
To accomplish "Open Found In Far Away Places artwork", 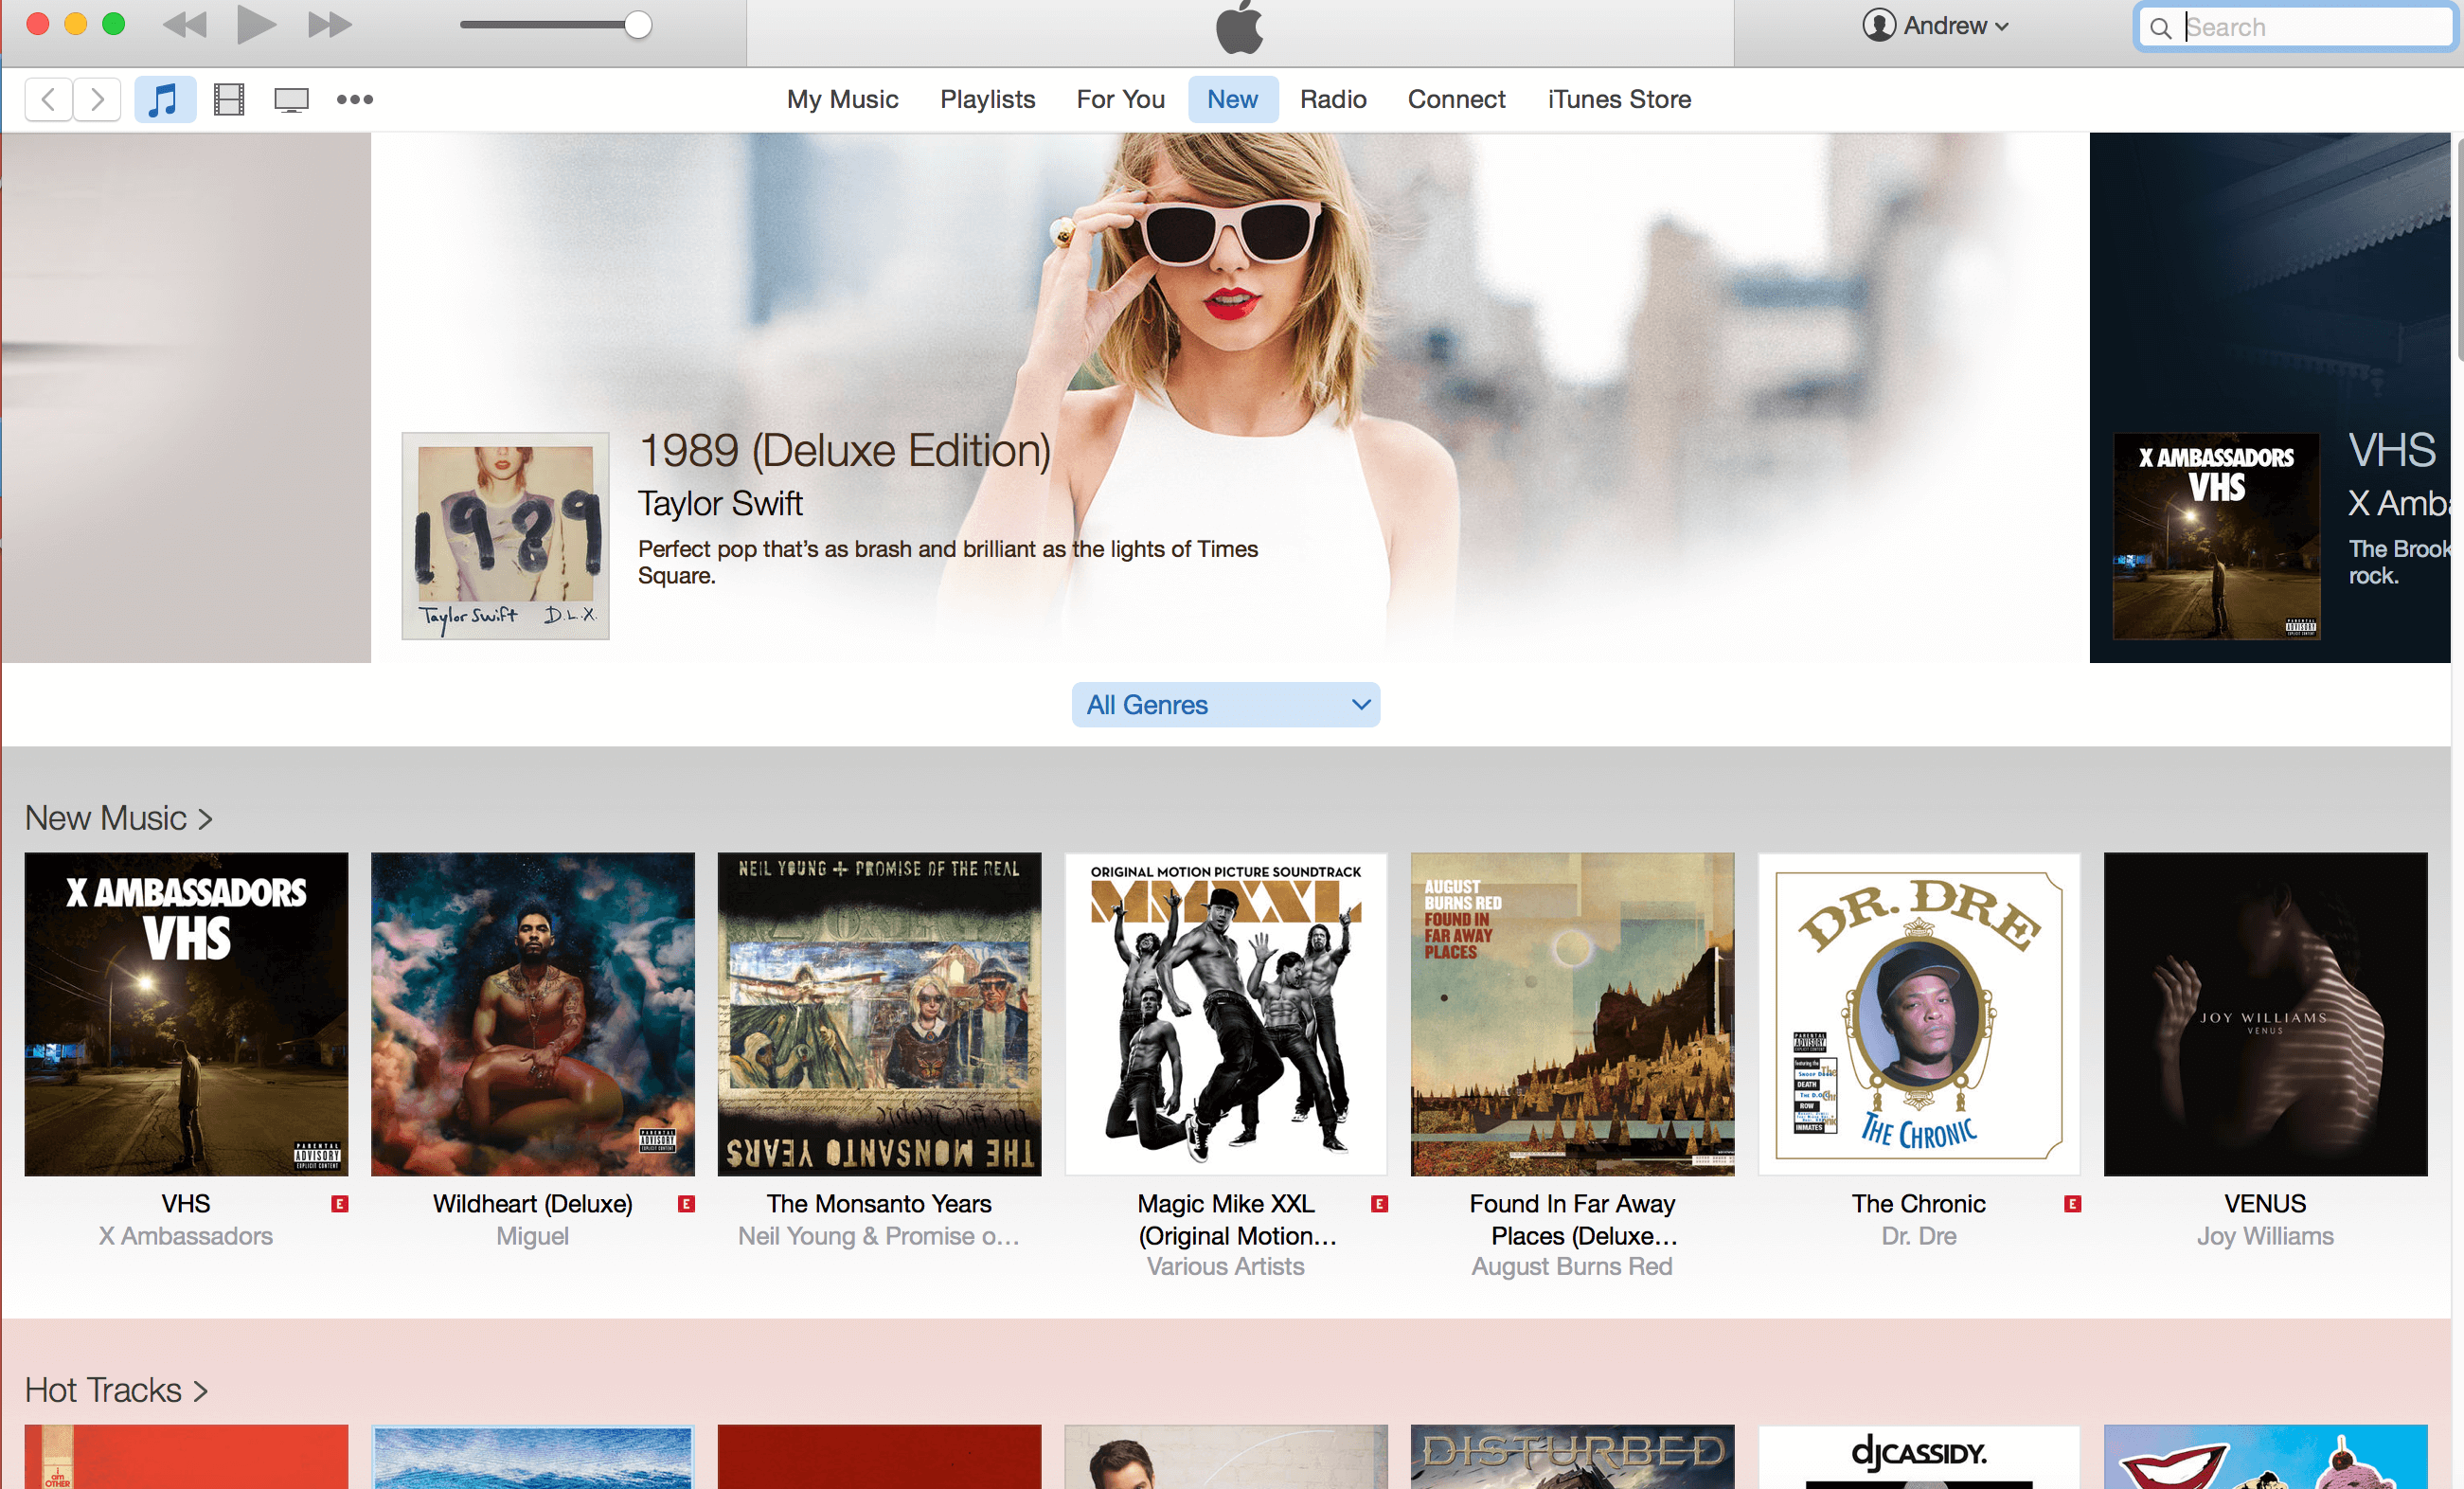I will (x=1572, y=1014).
